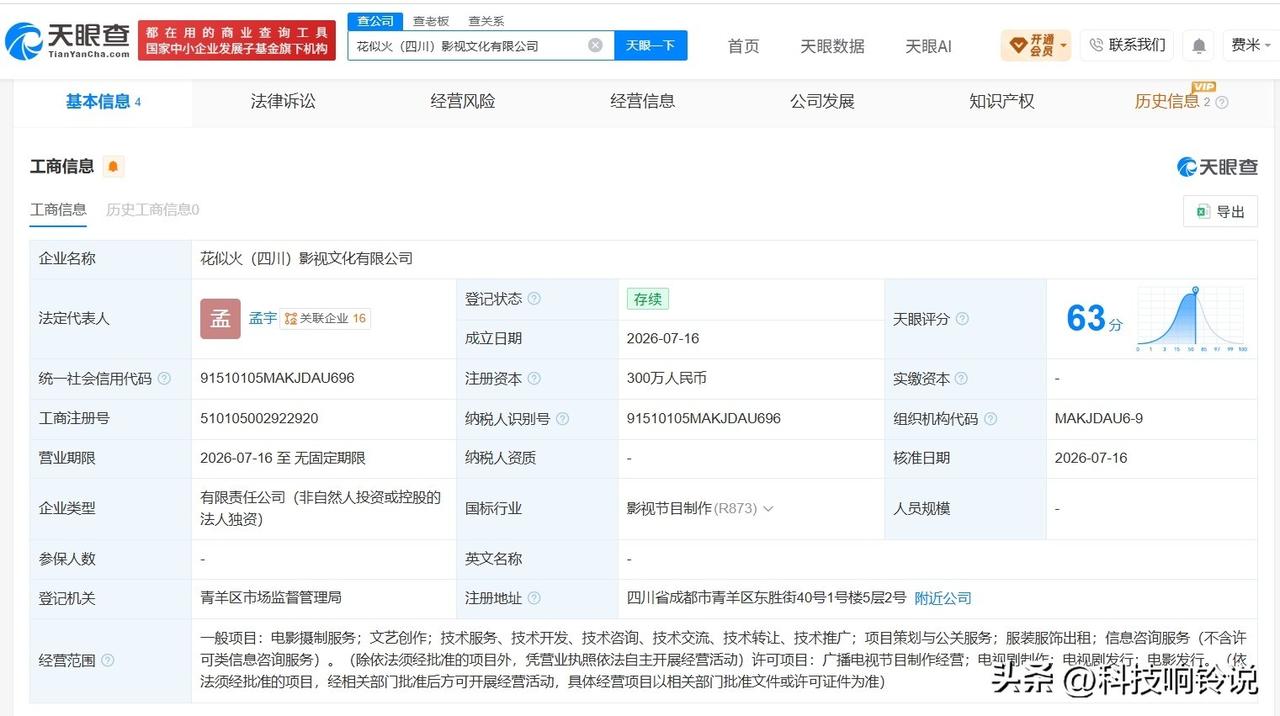The image size is (1280, 716).
Task: Click help icon beside 组织机构代码
Action: click(x=990, y=419)
